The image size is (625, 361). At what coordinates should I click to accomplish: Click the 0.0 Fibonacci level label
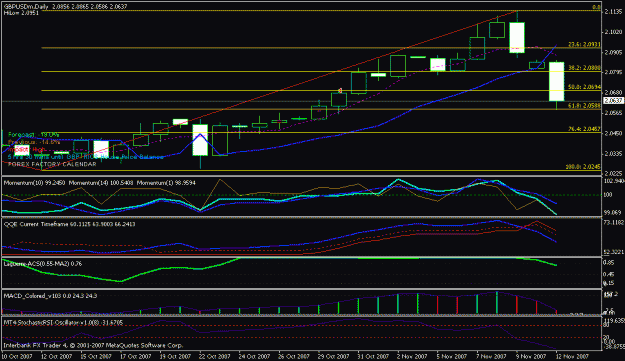(596, 7)
